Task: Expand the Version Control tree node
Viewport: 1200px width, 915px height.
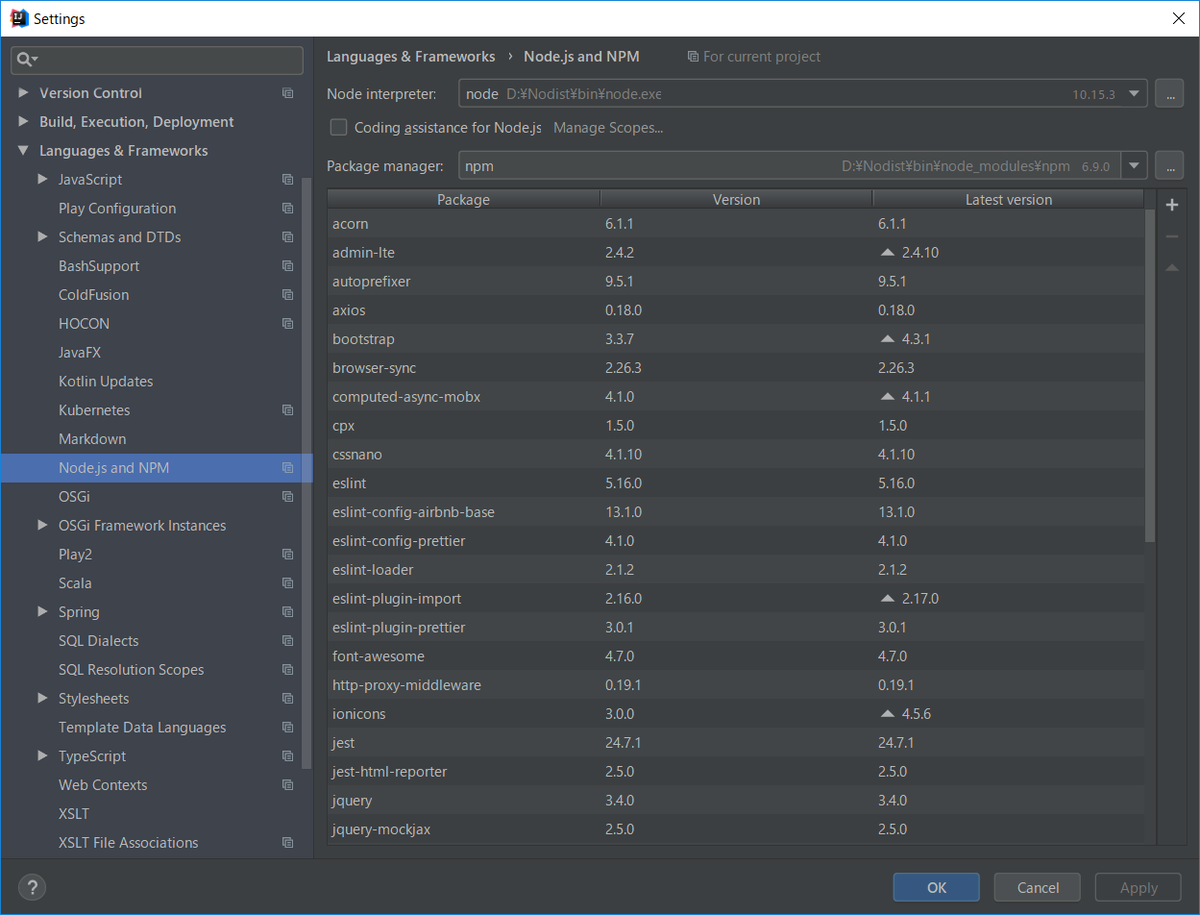Action: pyautogui.click(x=23, y=93)
